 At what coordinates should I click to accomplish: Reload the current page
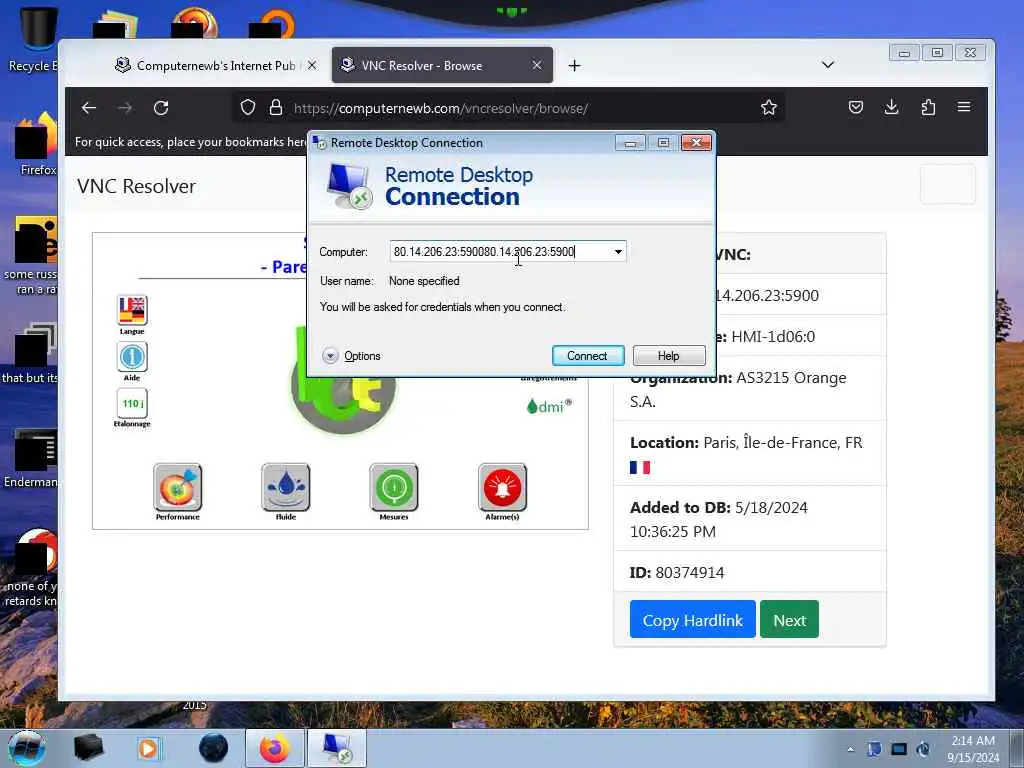[161, 108]
